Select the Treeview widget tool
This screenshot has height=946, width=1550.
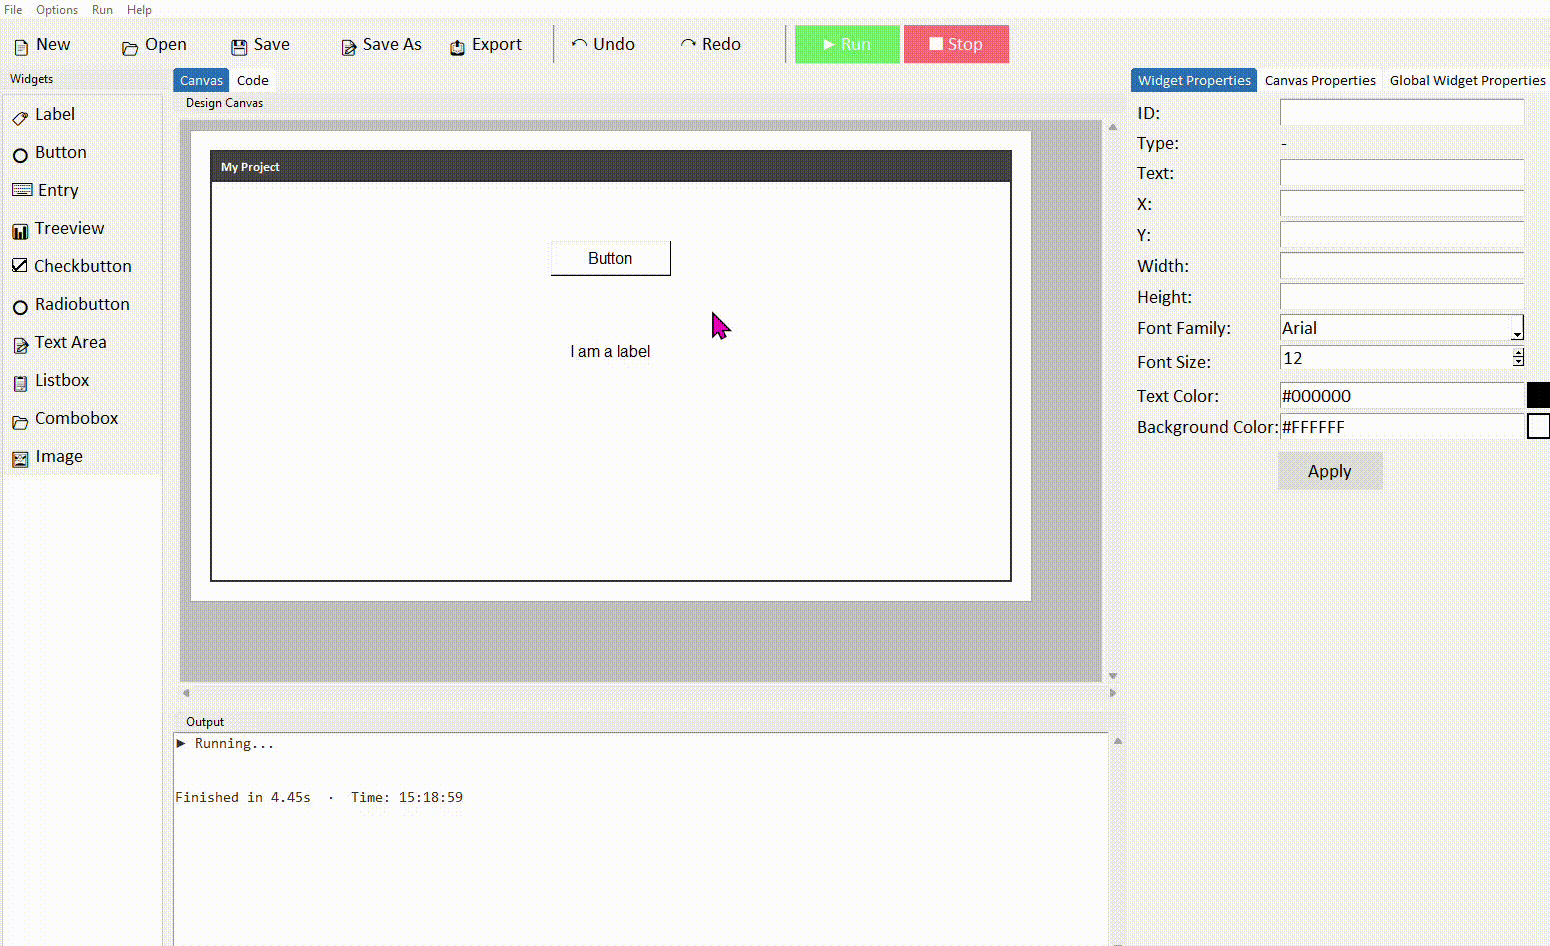(x=70, y=228)
